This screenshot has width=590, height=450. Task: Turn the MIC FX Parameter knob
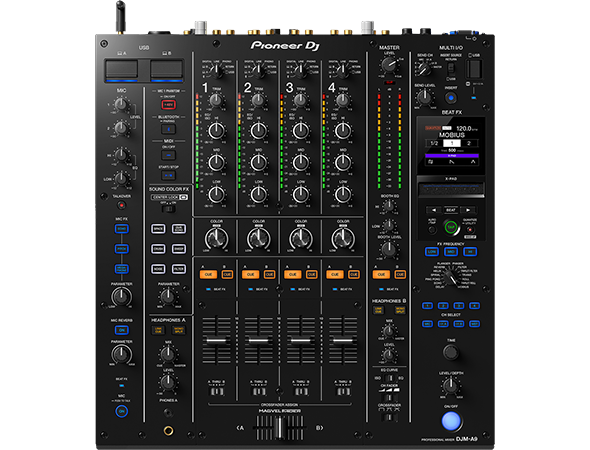tap(122, 296)
